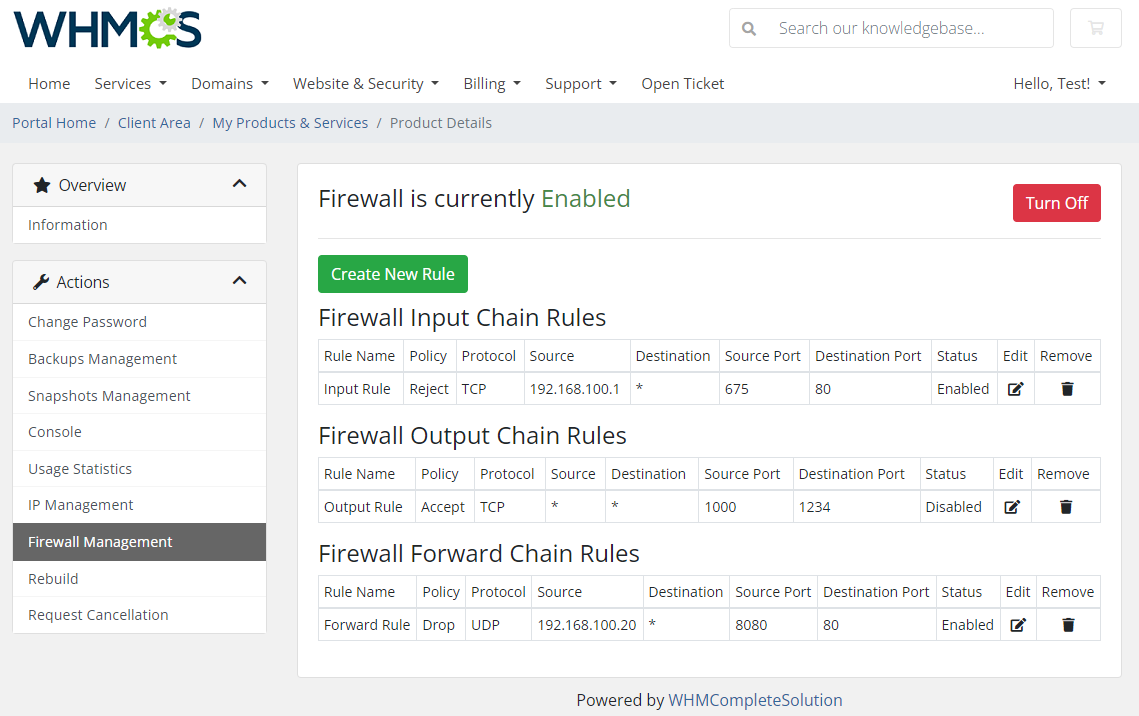The image size is (1139, 716).
Task: Edit the Input Rule with the pencil icon
Action: (1015, 389)
